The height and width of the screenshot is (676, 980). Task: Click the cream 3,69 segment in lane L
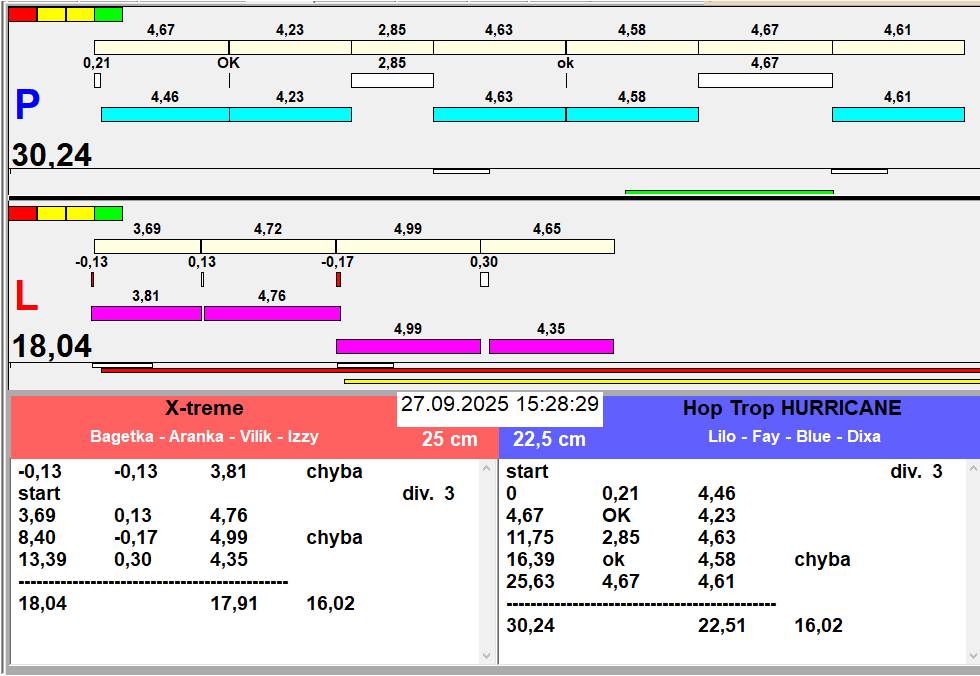point(148,246)
